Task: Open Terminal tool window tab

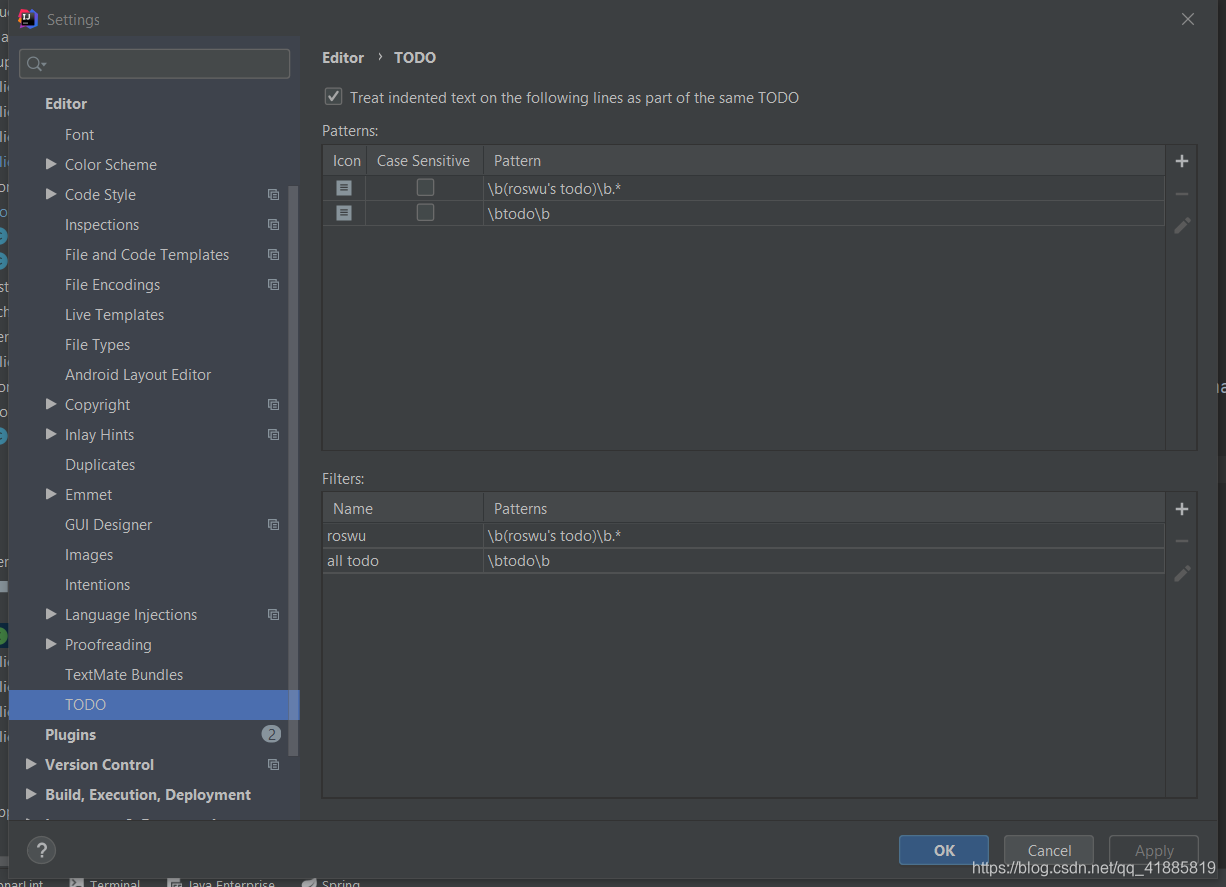Action: click(x=105, y=883)
